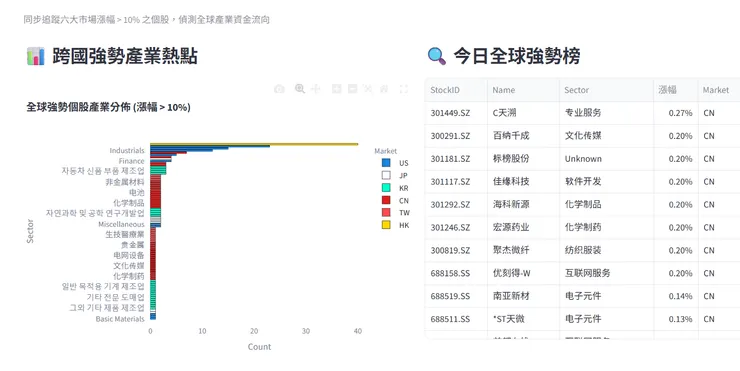Image resolution: width=740 pixels, height=371 pixels.
Task: Click the Miscellaneous sector axis label
Action: coord(121,224)
